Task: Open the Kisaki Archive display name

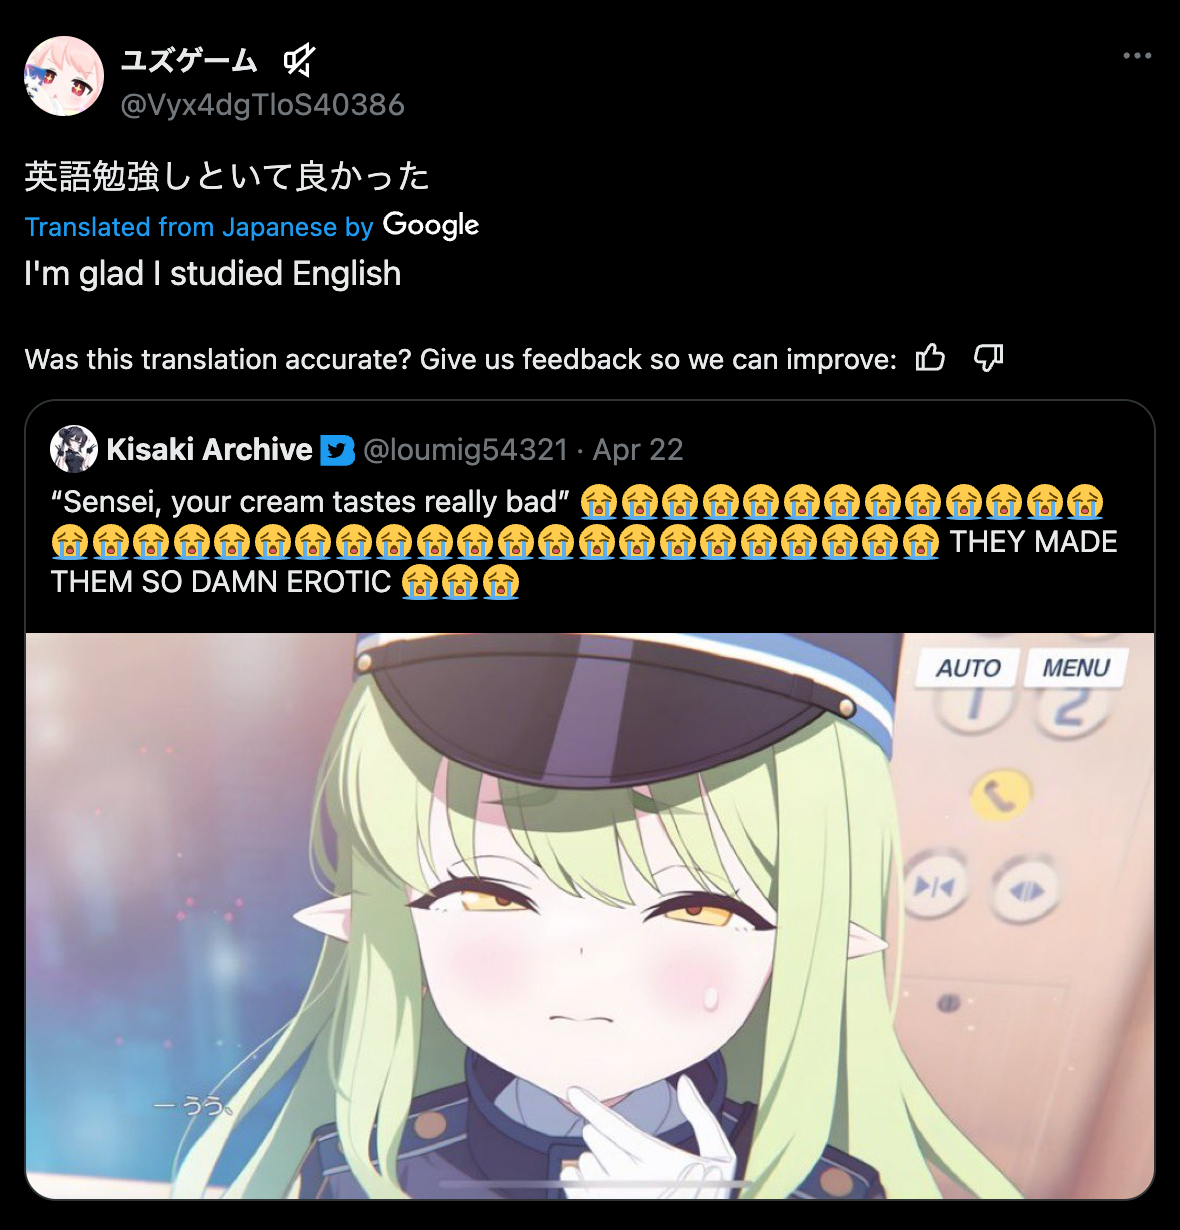Action: (209, 449)
